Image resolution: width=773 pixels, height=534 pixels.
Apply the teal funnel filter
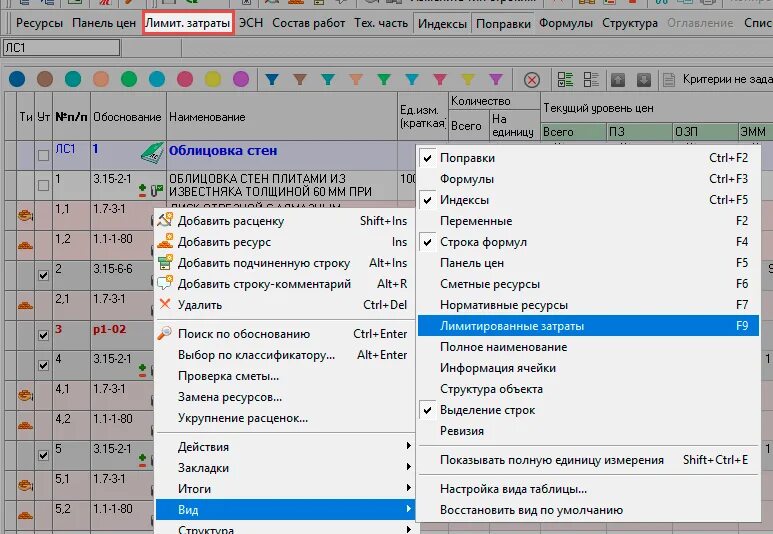(x=328, y=79)
